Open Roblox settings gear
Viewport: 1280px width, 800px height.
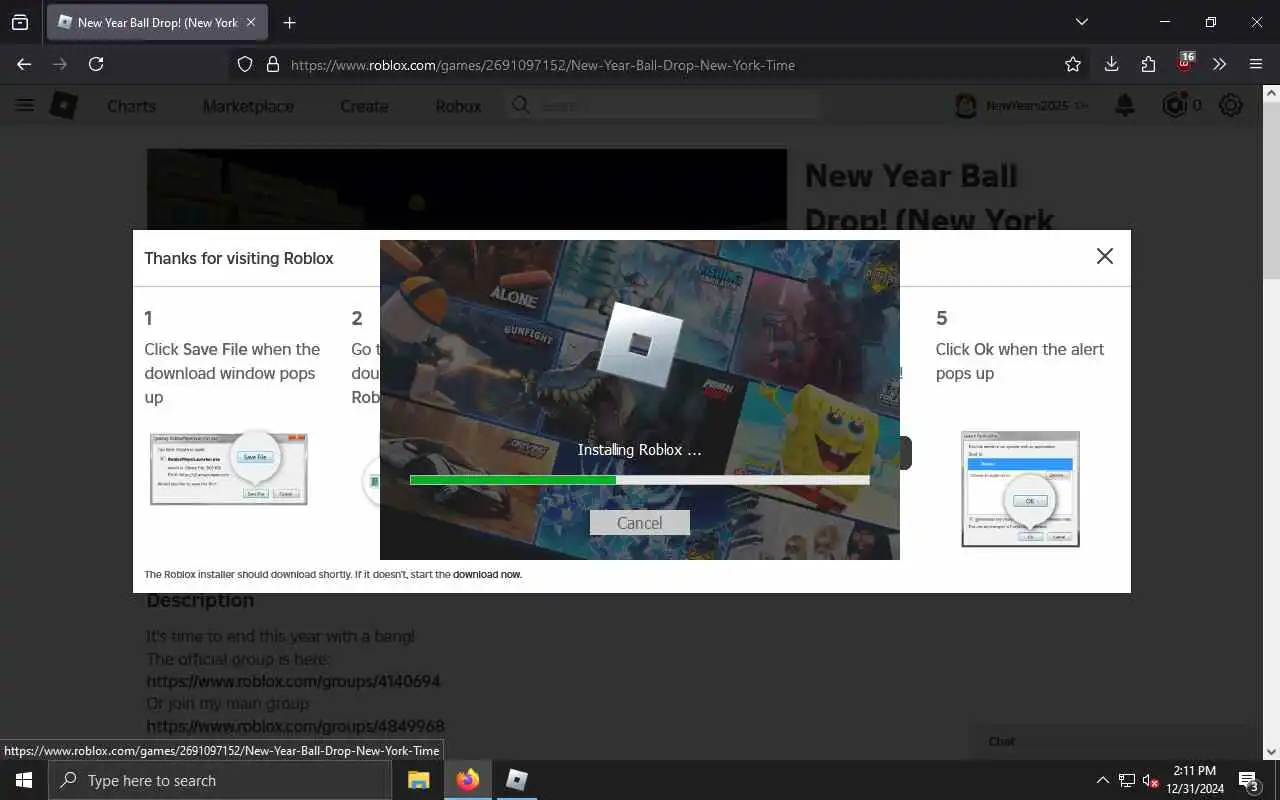click(x=1231, y=105)
